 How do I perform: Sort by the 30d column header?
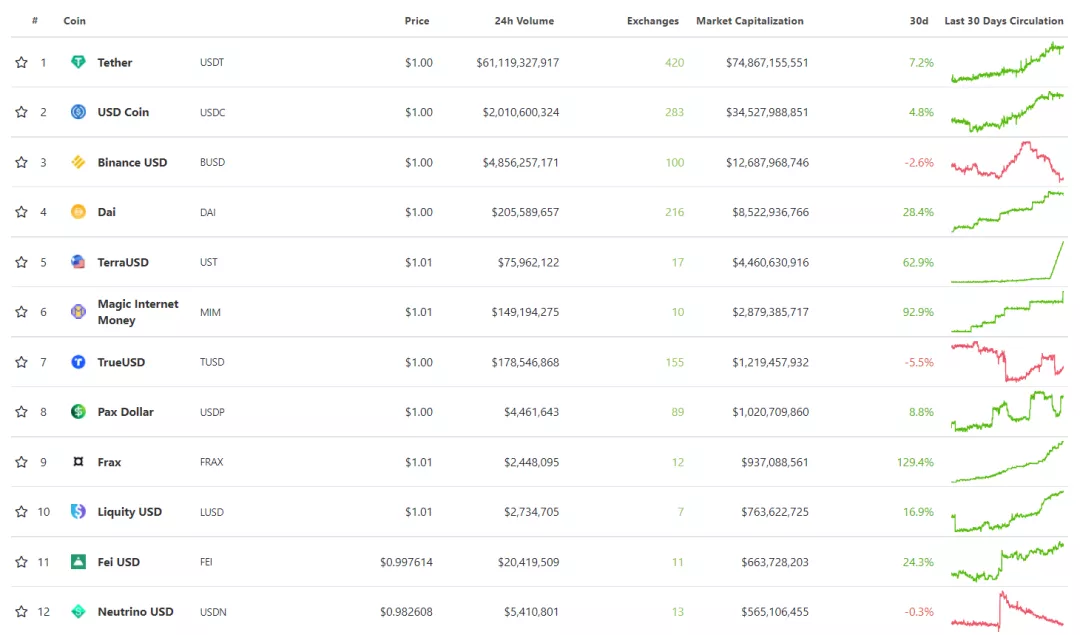pos(919,21)
